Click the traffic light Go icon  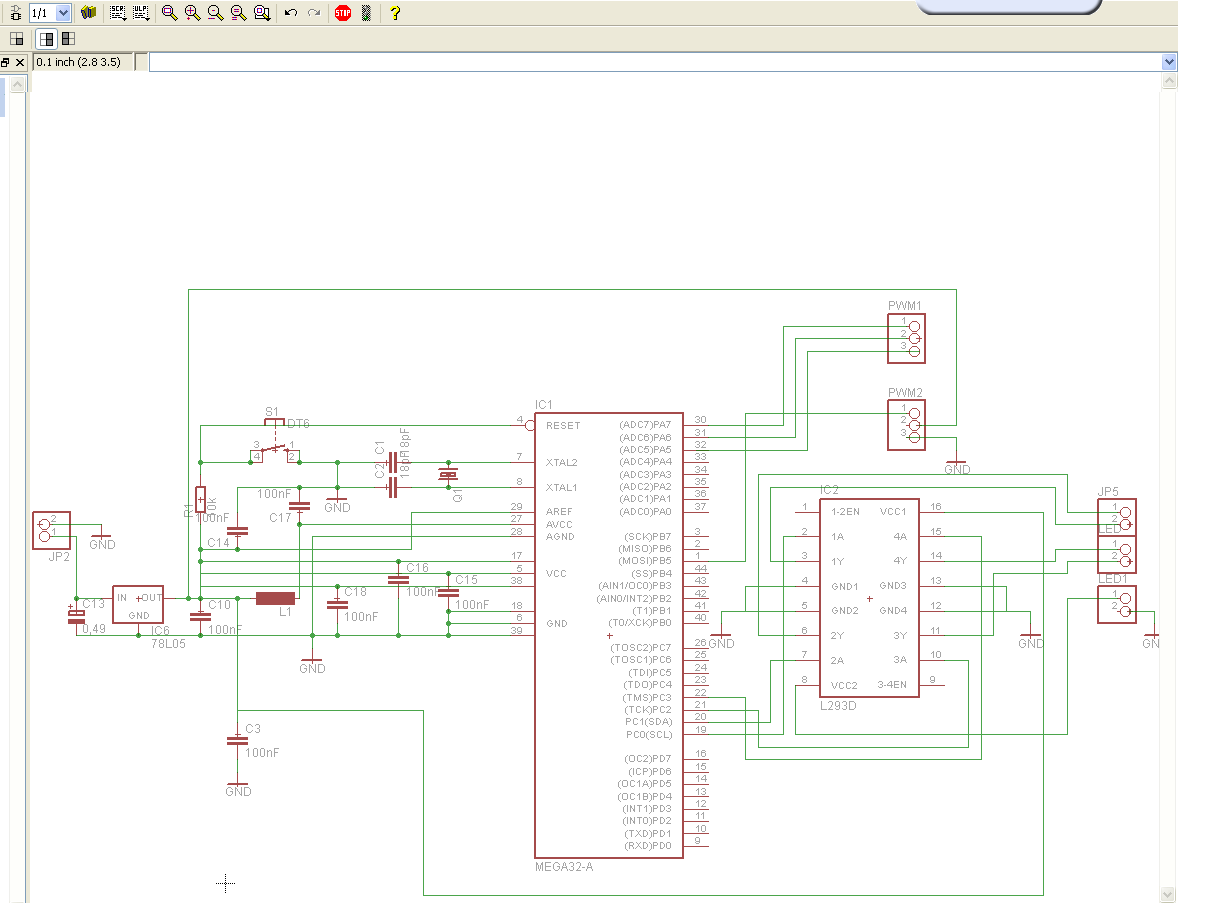366,13
